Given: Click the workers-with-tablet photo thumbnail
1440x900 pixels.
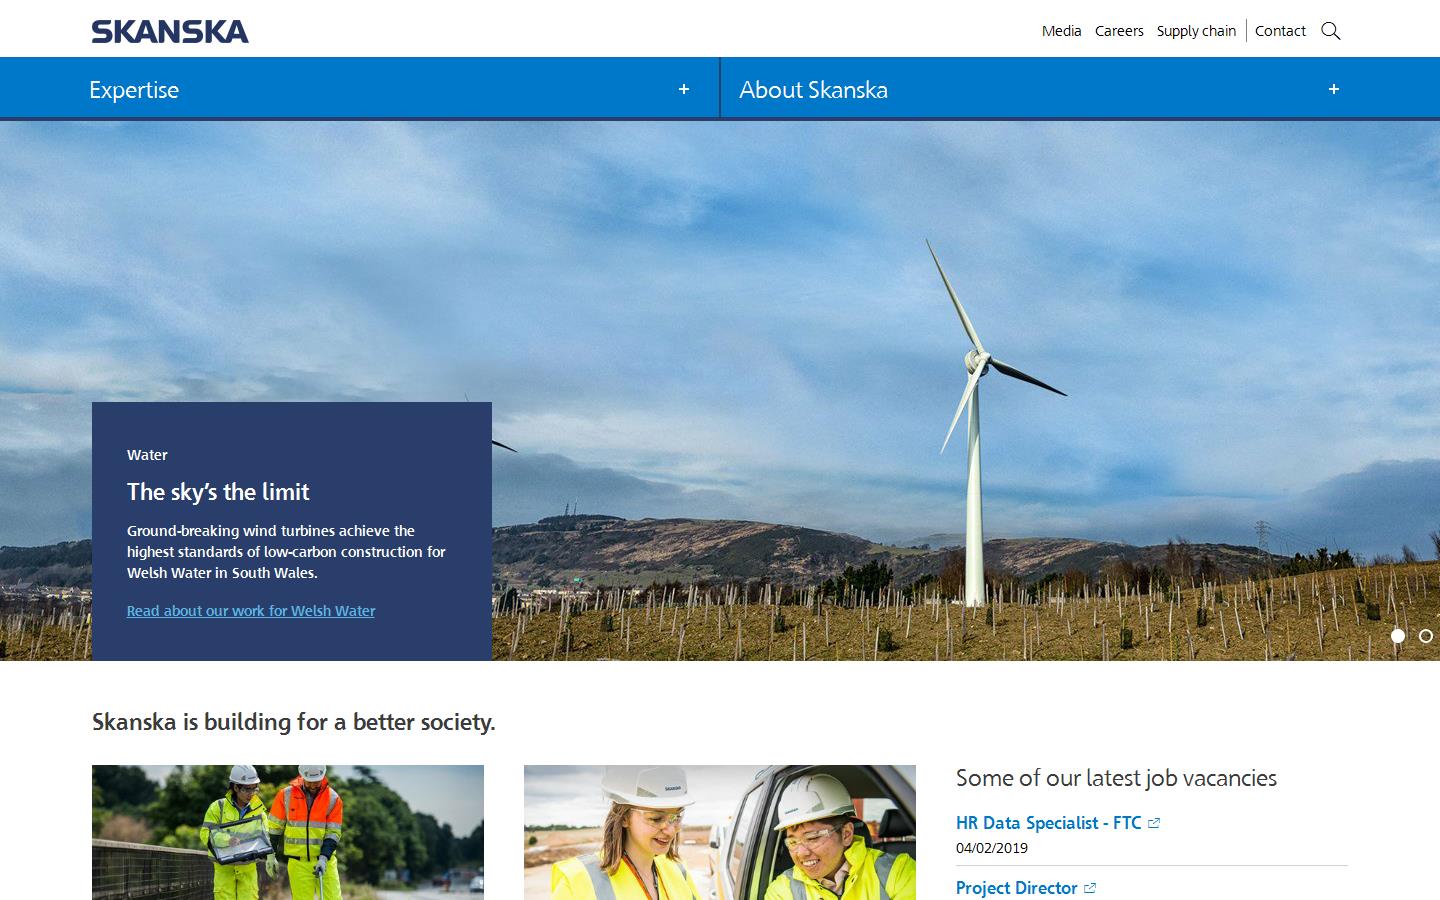Looking at the screenshot, I should (288, 833).
